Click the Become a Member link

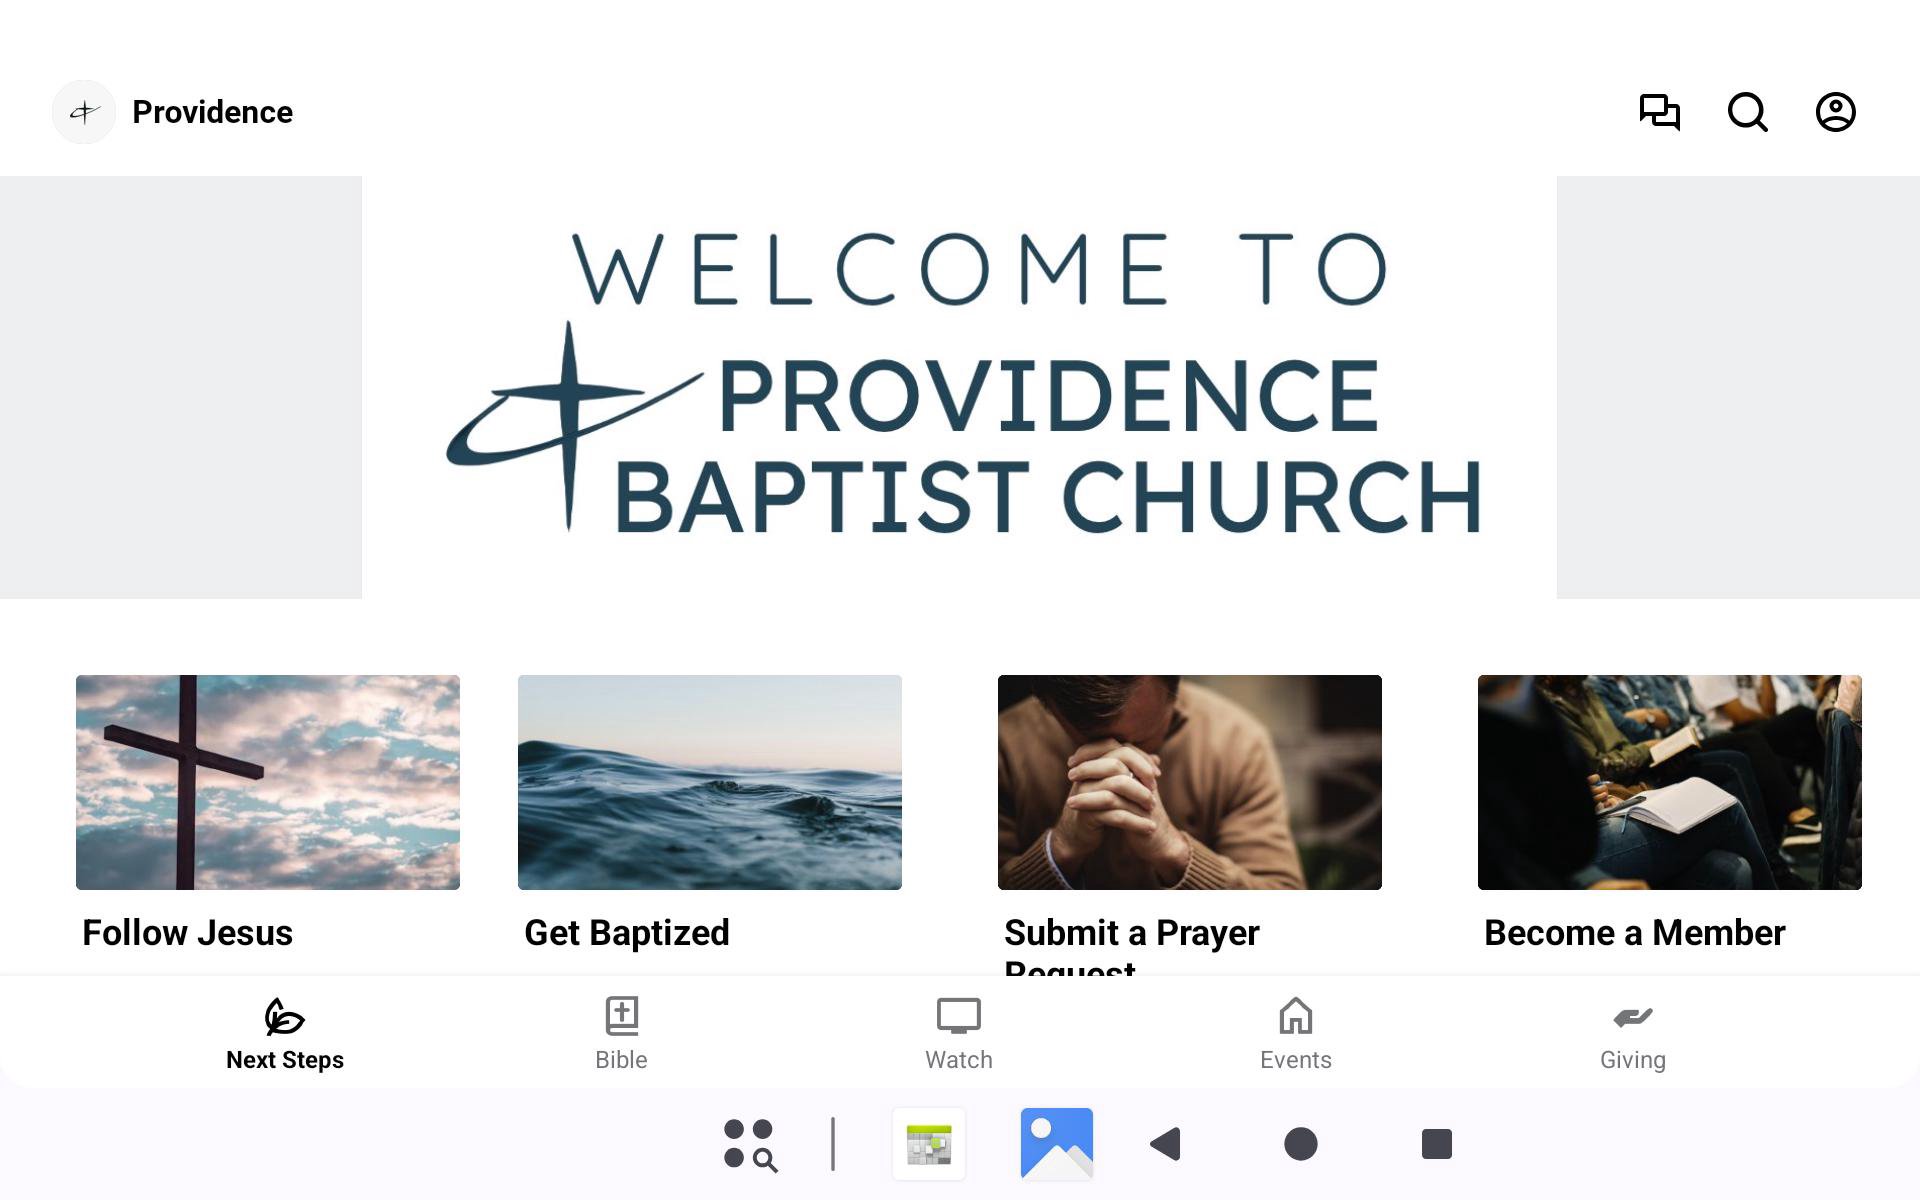(1634, 933)
